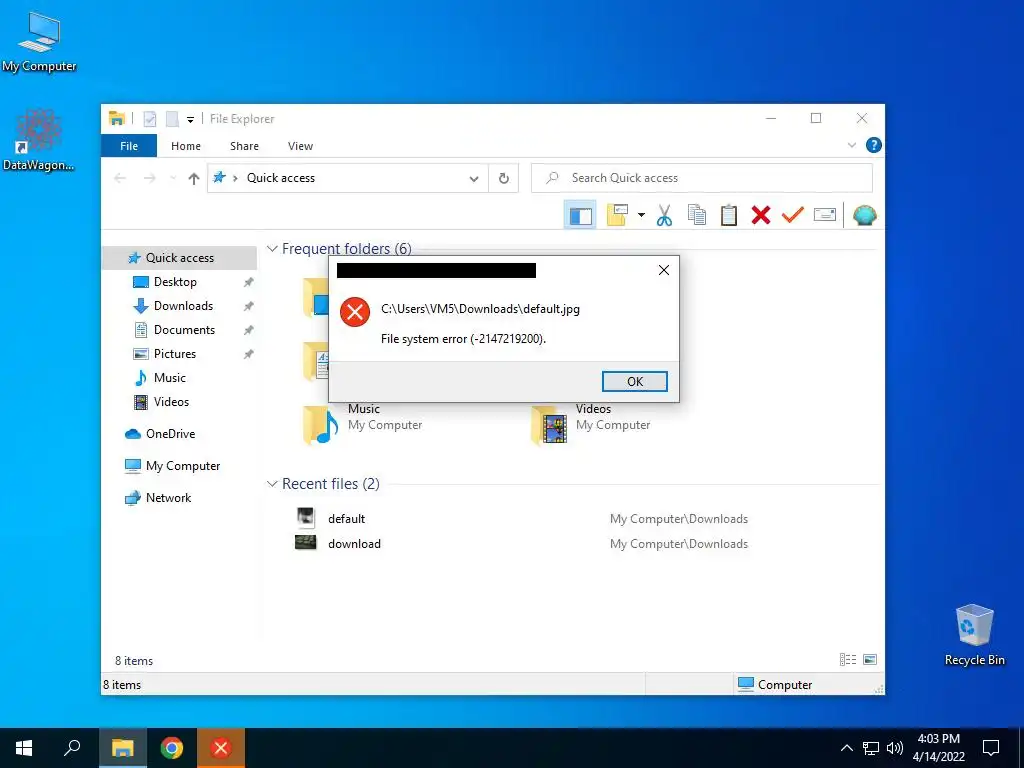Select My Computer in navigation pane

[x=182, y=466]
